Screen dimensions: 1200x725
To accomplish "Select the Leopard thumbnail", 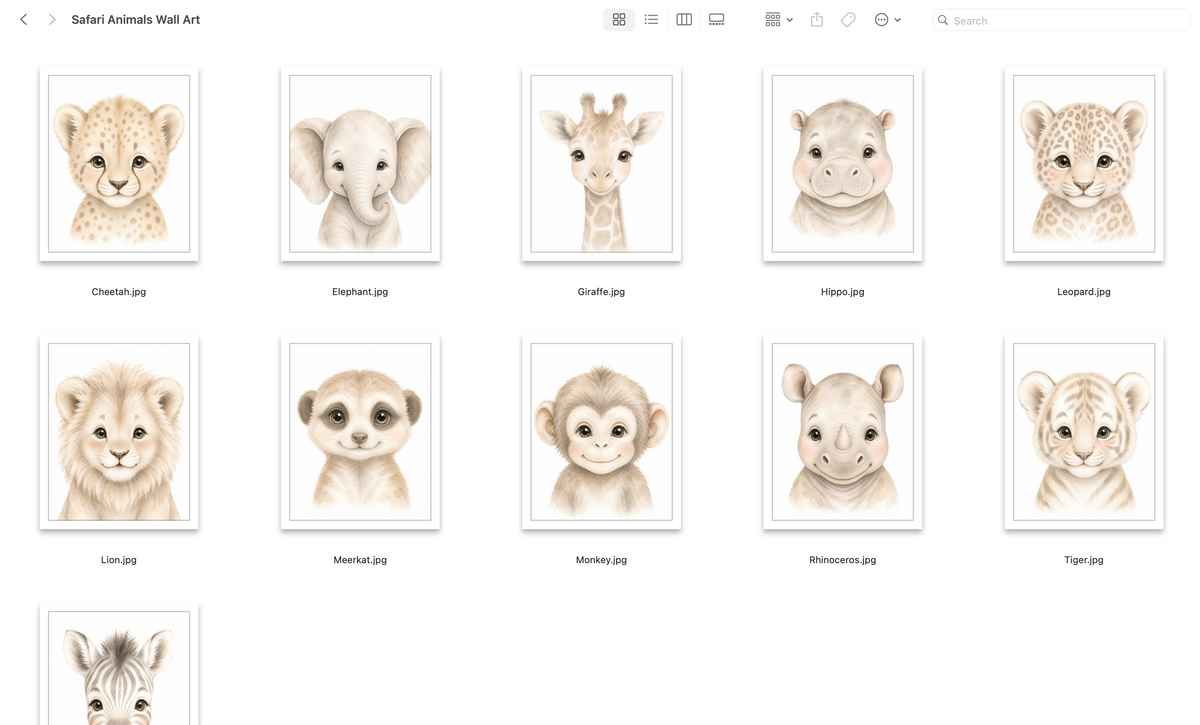I will [1084, 164].
